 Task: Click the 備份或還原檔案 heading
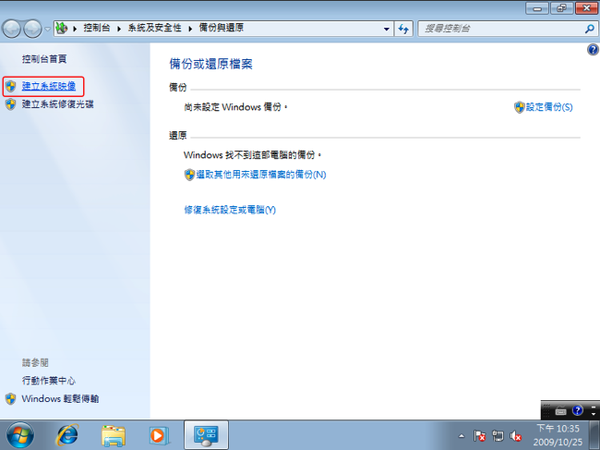[x=211, y=64]
